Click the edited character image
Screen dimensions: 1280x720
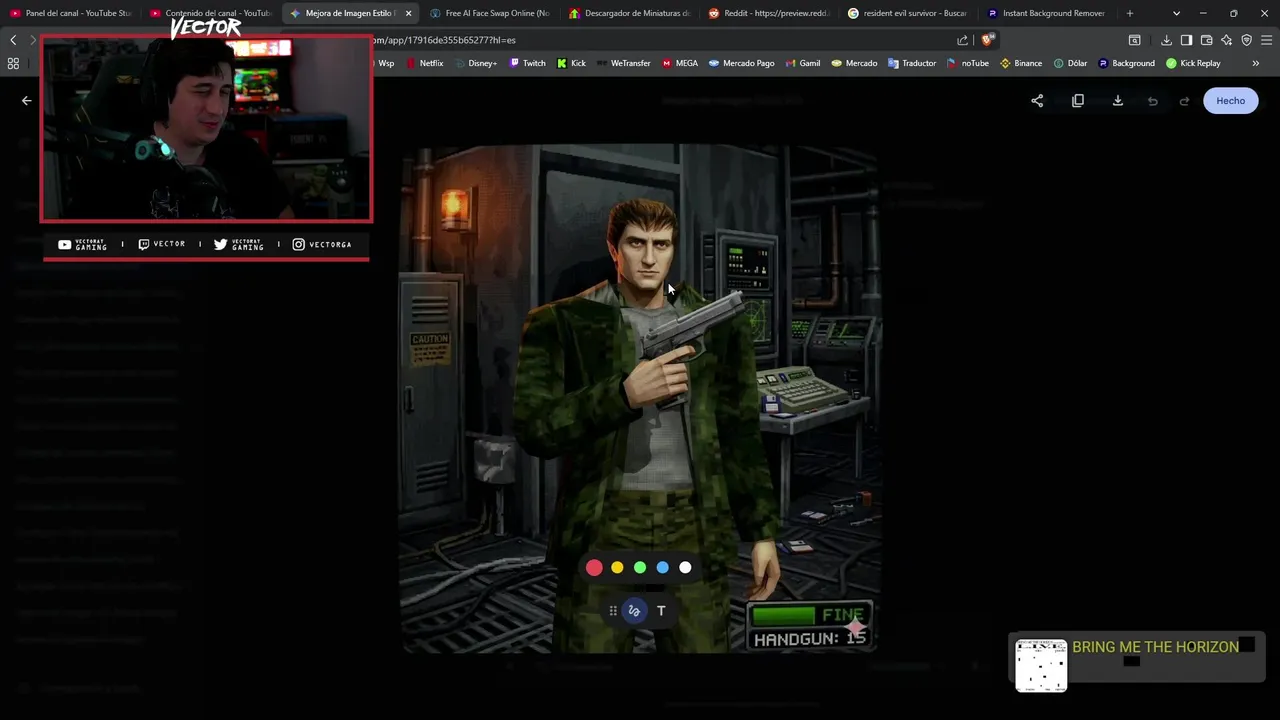(640, 398)
